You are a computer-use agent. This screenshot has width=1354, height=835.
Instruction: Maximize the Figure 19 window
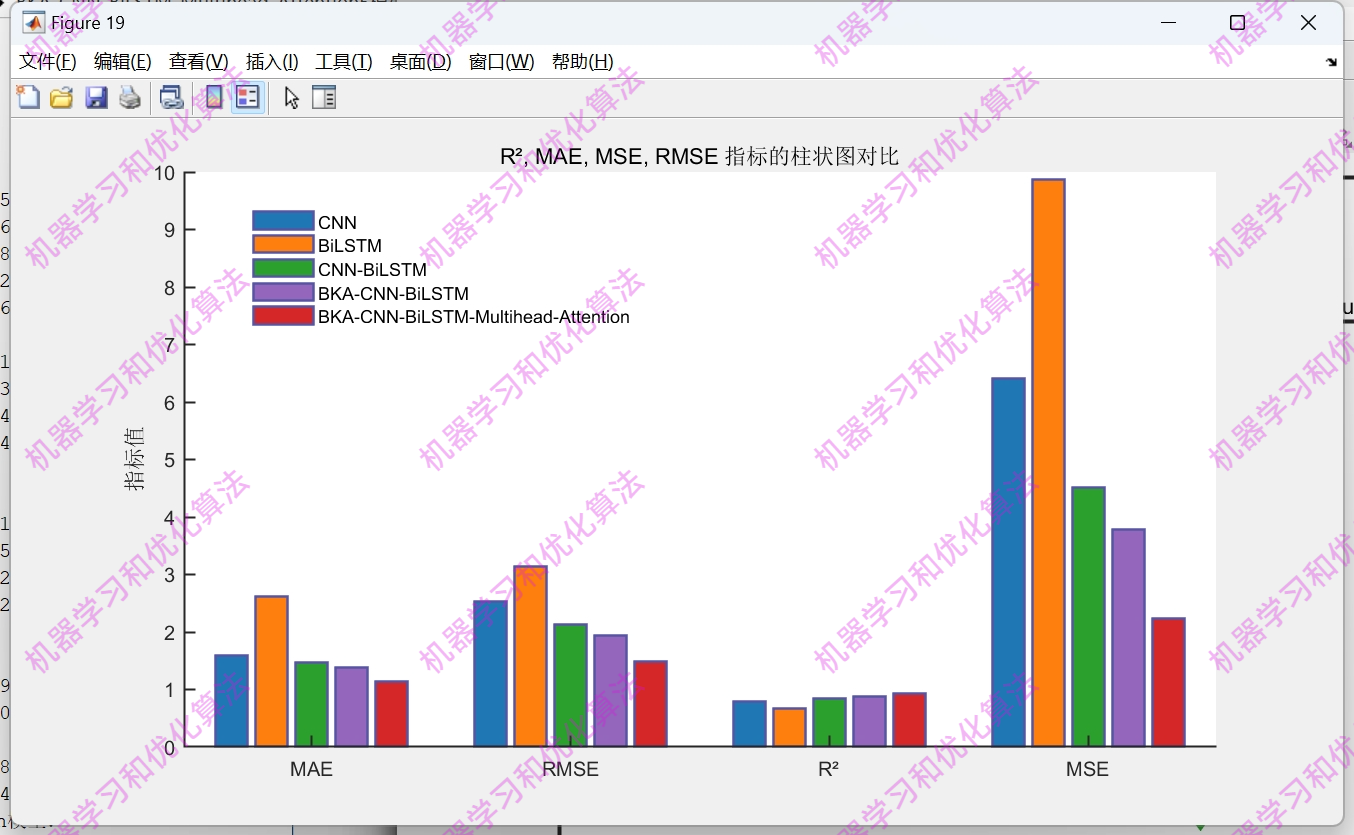[x=1237, y=23]
